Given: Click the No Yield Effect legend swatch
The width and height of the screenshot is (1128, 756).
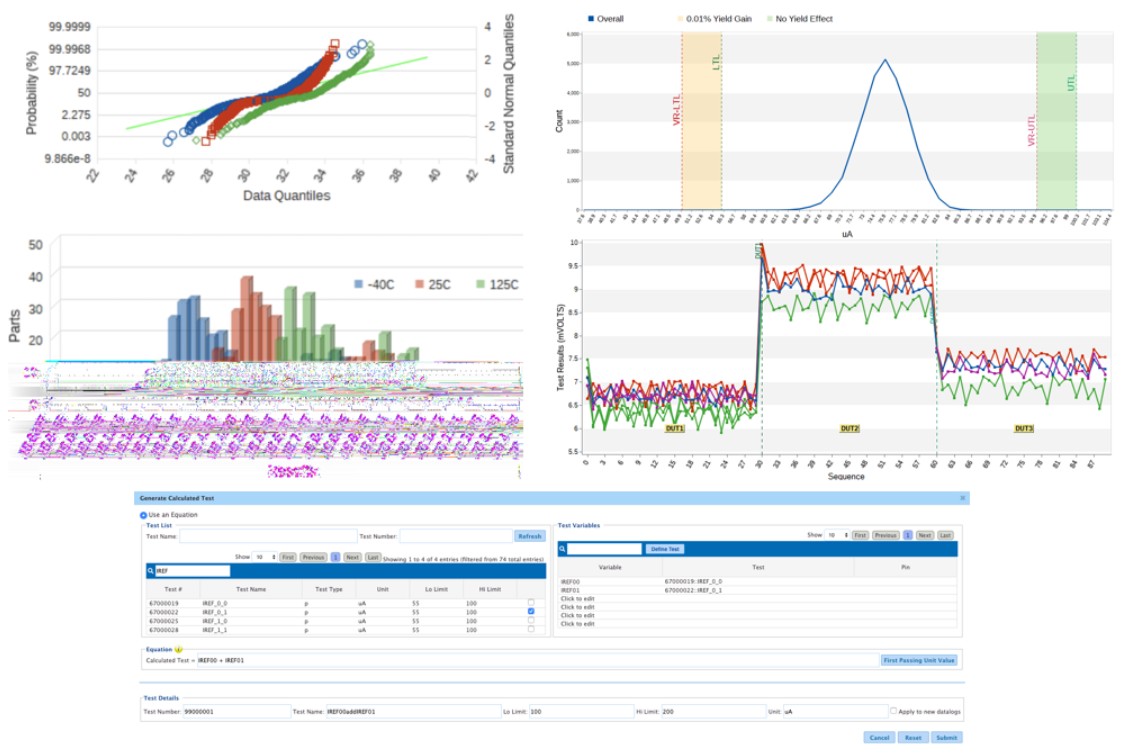Looking at the screenshot, I should 769,19.
